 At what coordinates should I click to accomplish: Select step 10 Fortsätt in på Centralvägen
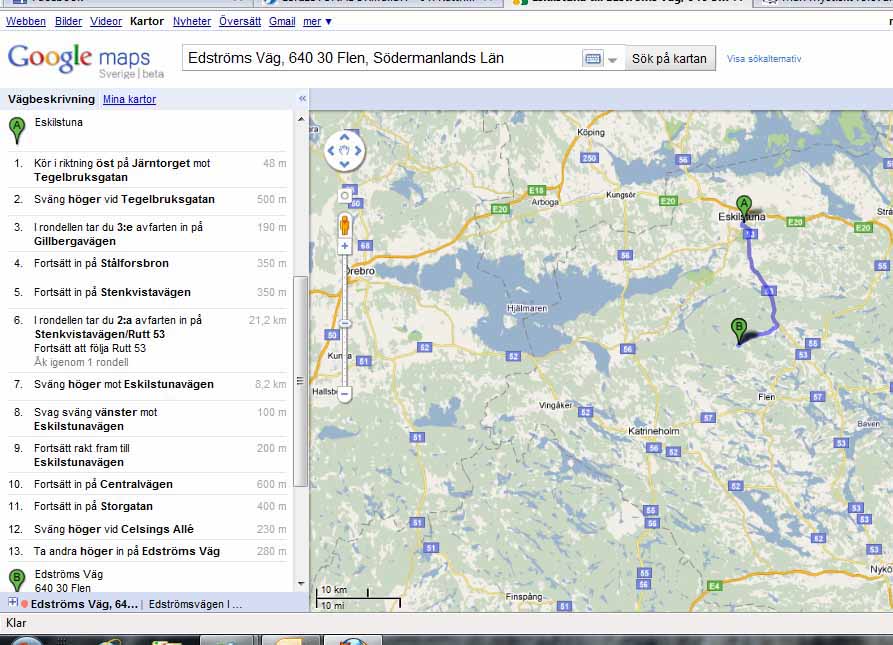click(147, 484)
